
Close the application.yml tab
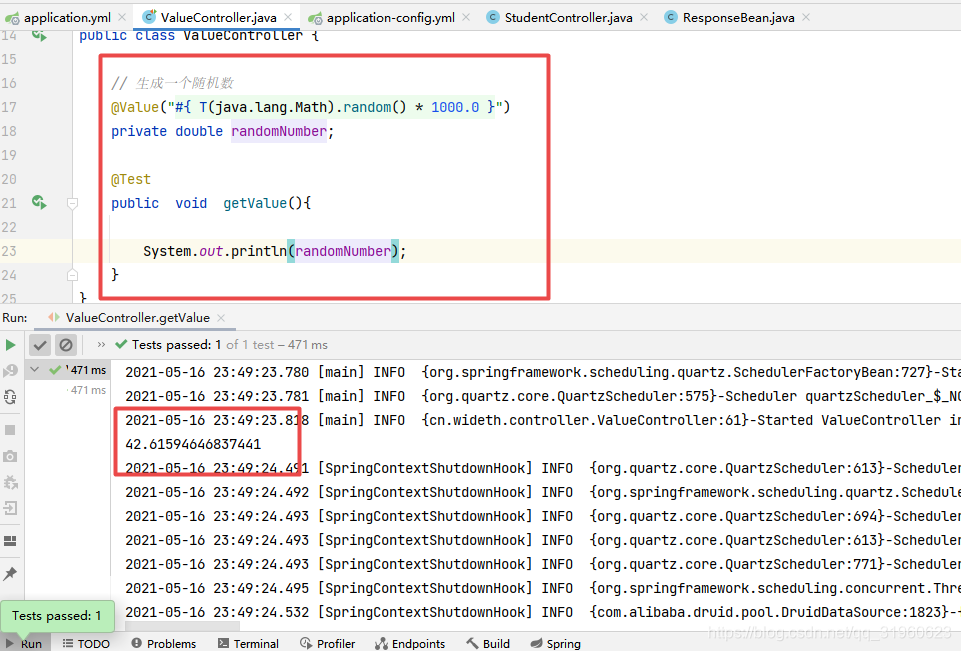[122, 18]
